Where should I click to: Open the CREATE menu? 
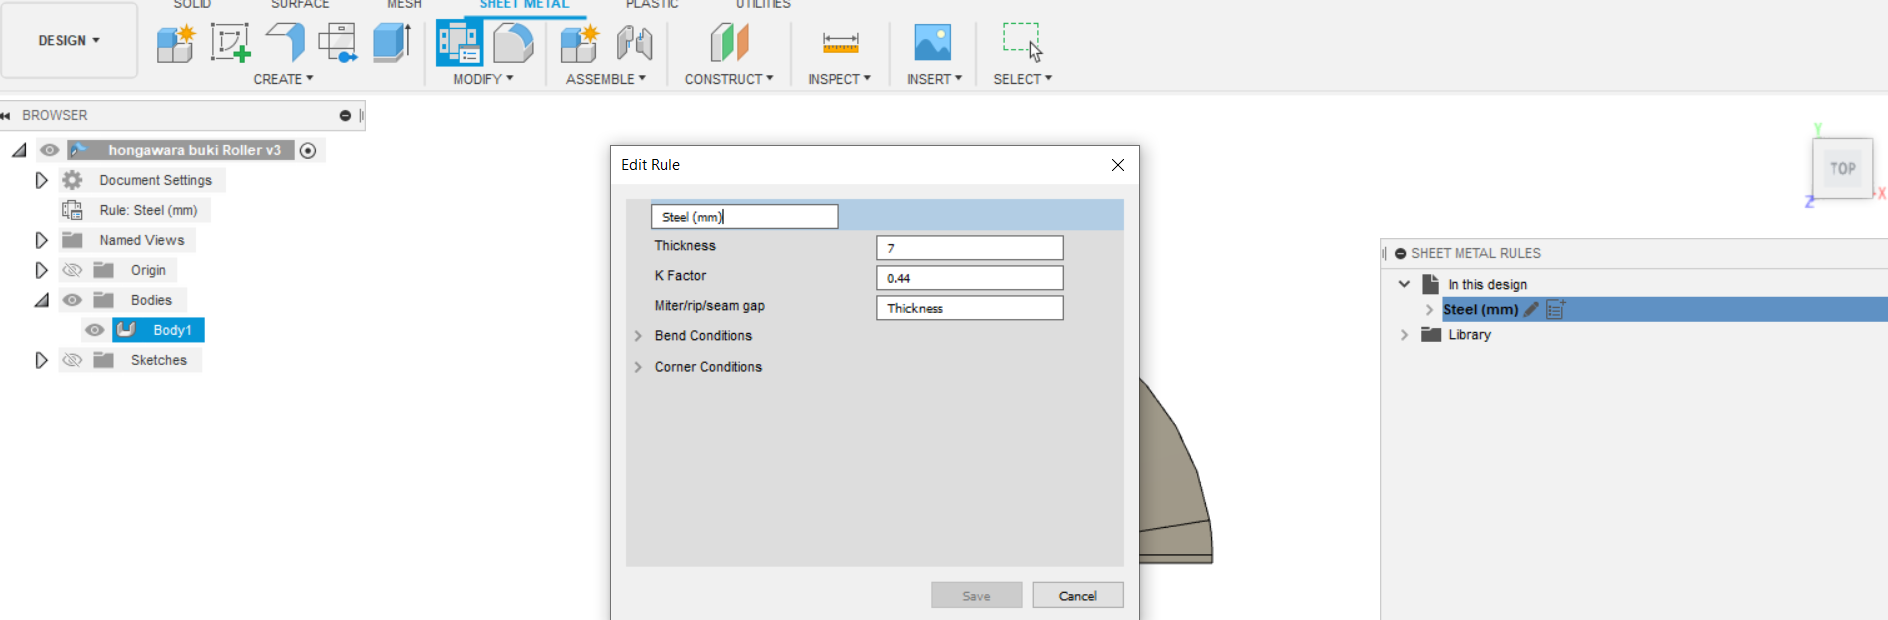tap(283, 79)
